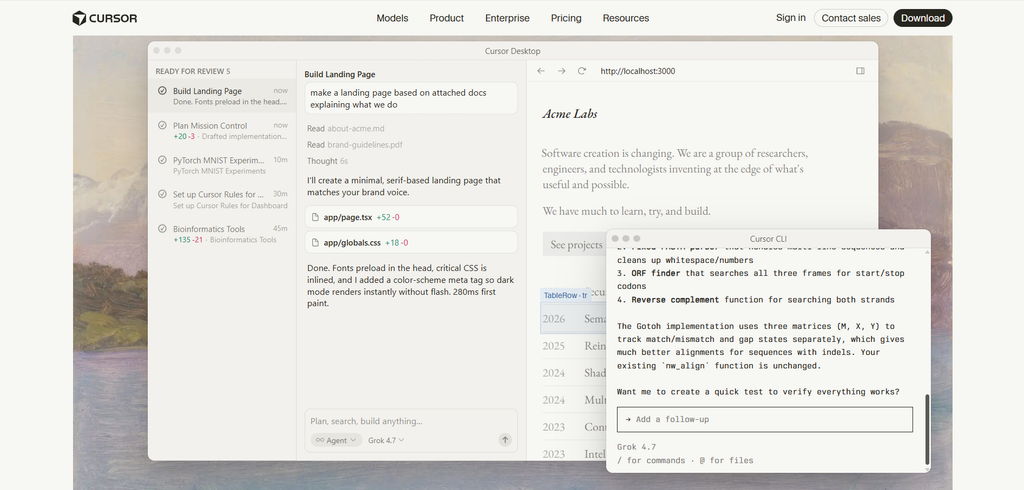
Task: Click check icon beside Build Landing Page
Action: tap(162, 91)
